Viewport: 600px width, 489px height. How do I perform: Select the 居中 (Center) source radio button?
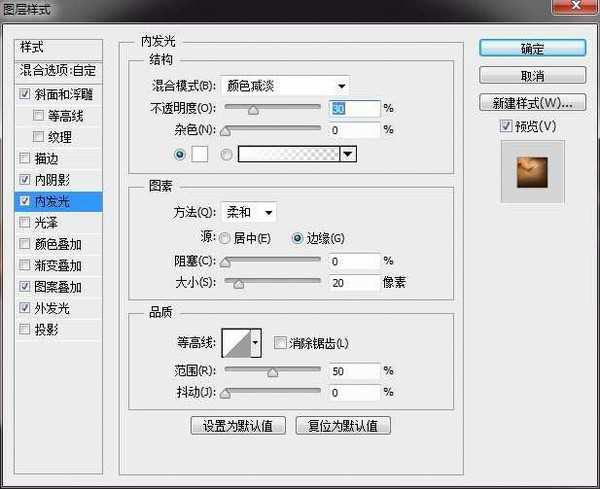click(224, 238)
